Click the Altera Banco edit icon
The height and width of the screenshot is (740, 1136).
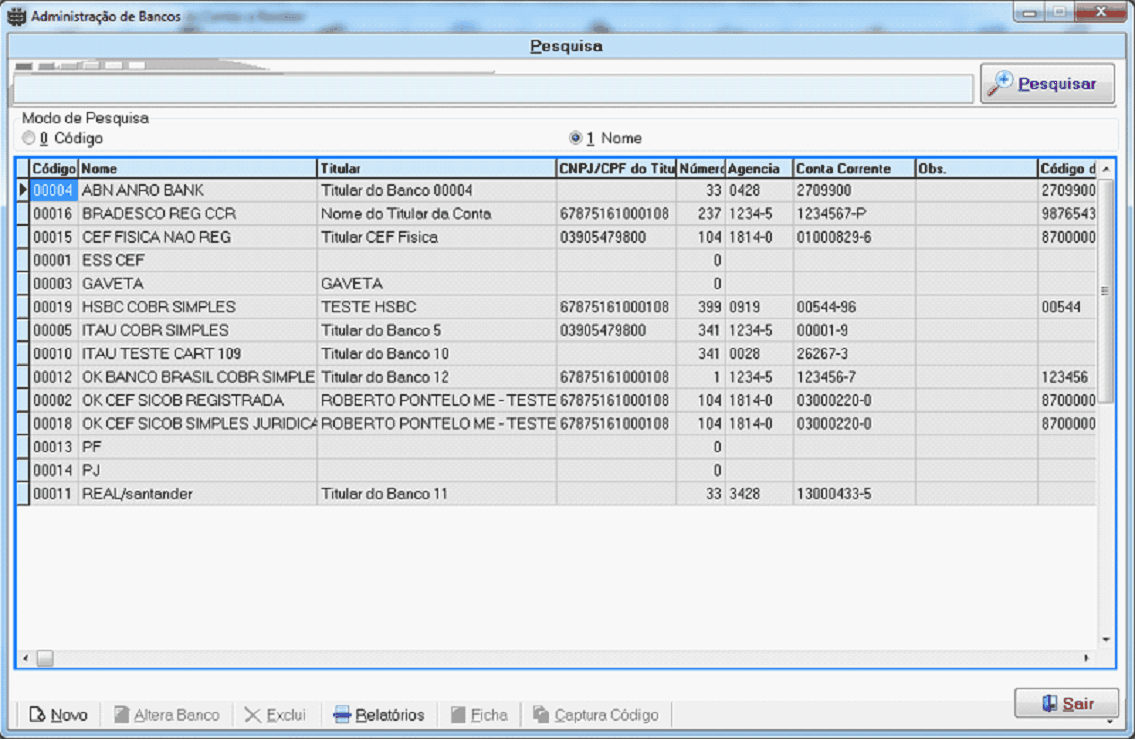(122, 715)
